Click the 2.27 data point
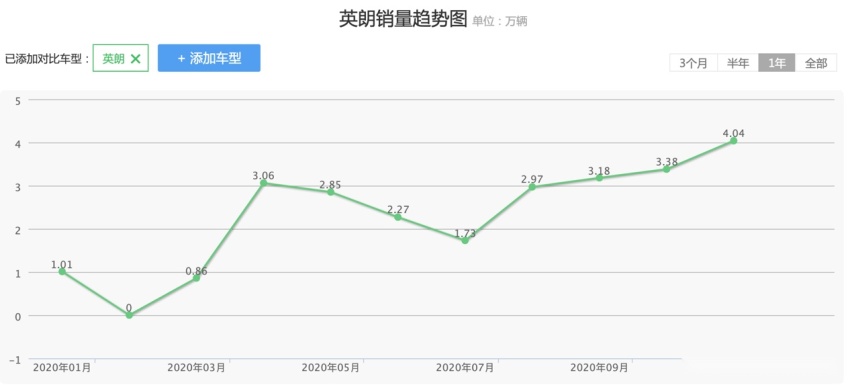This screenshot has height=385, width=852. 398,217
